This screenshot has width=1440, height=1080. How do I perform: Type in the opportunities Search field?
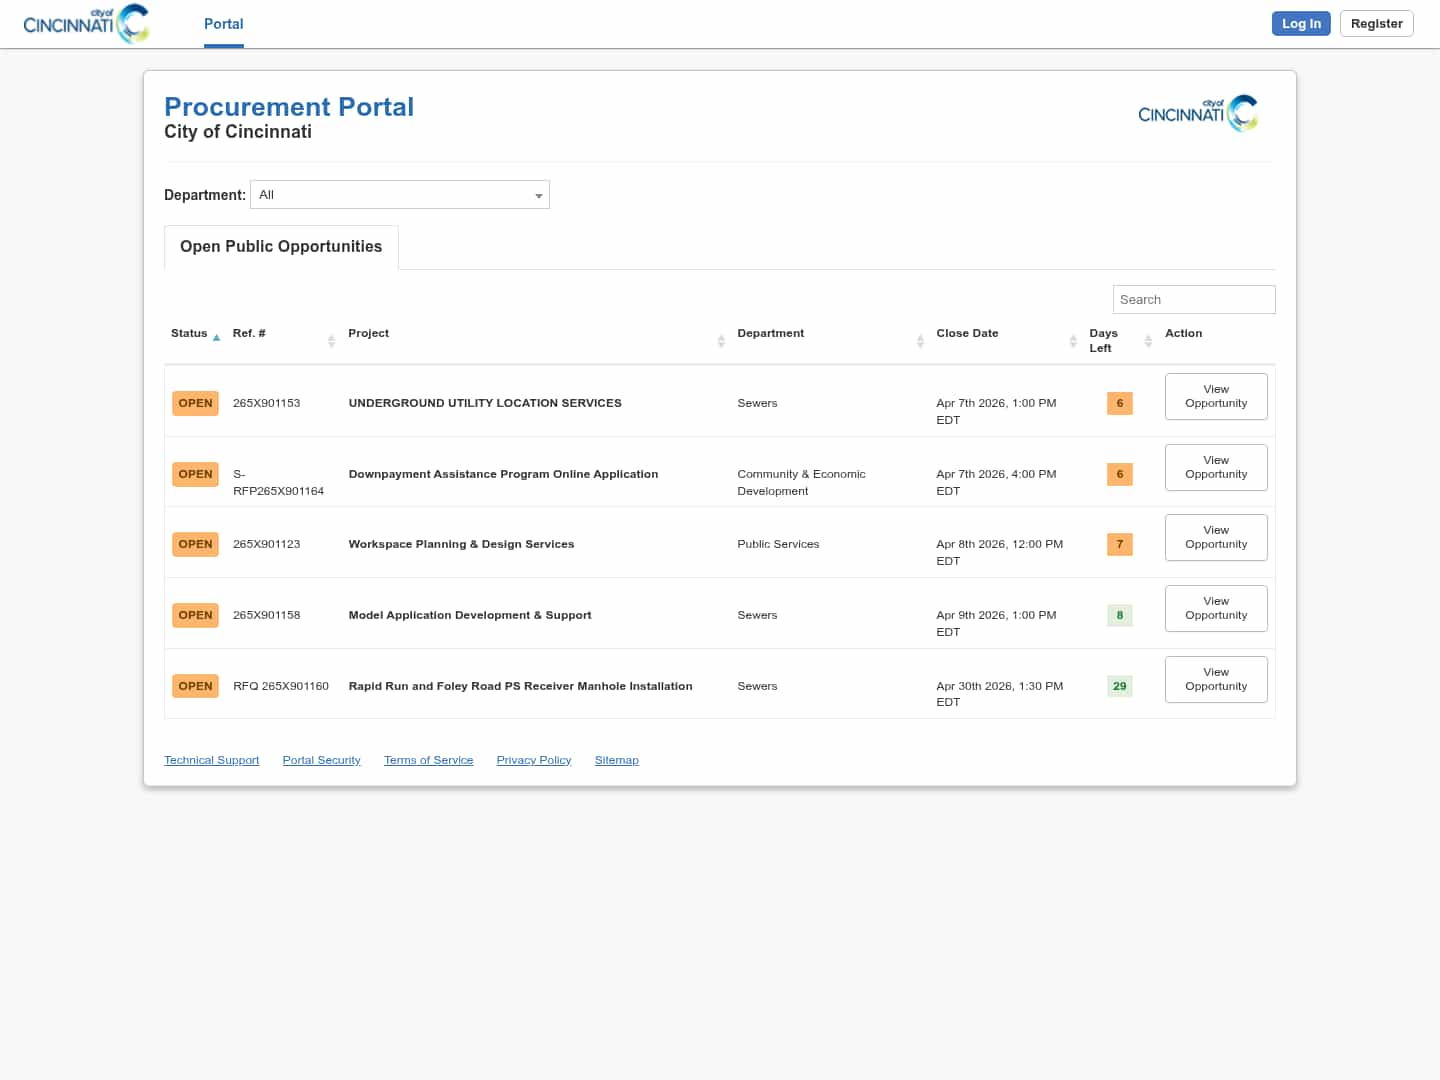1193,300
